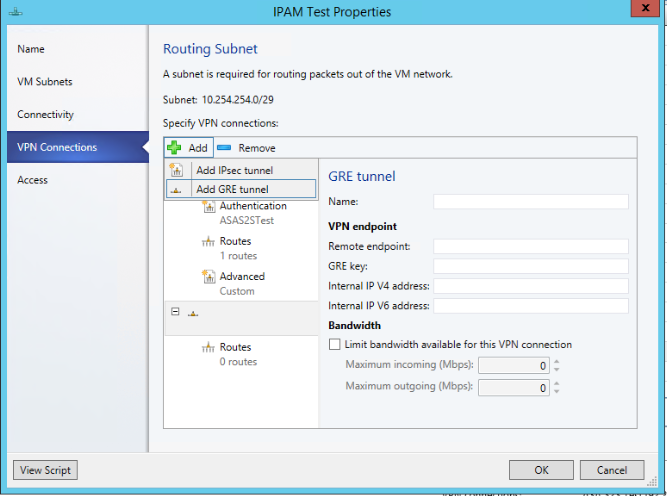Click the 1 routes node icon
The image size is (667, 496).
209,242
